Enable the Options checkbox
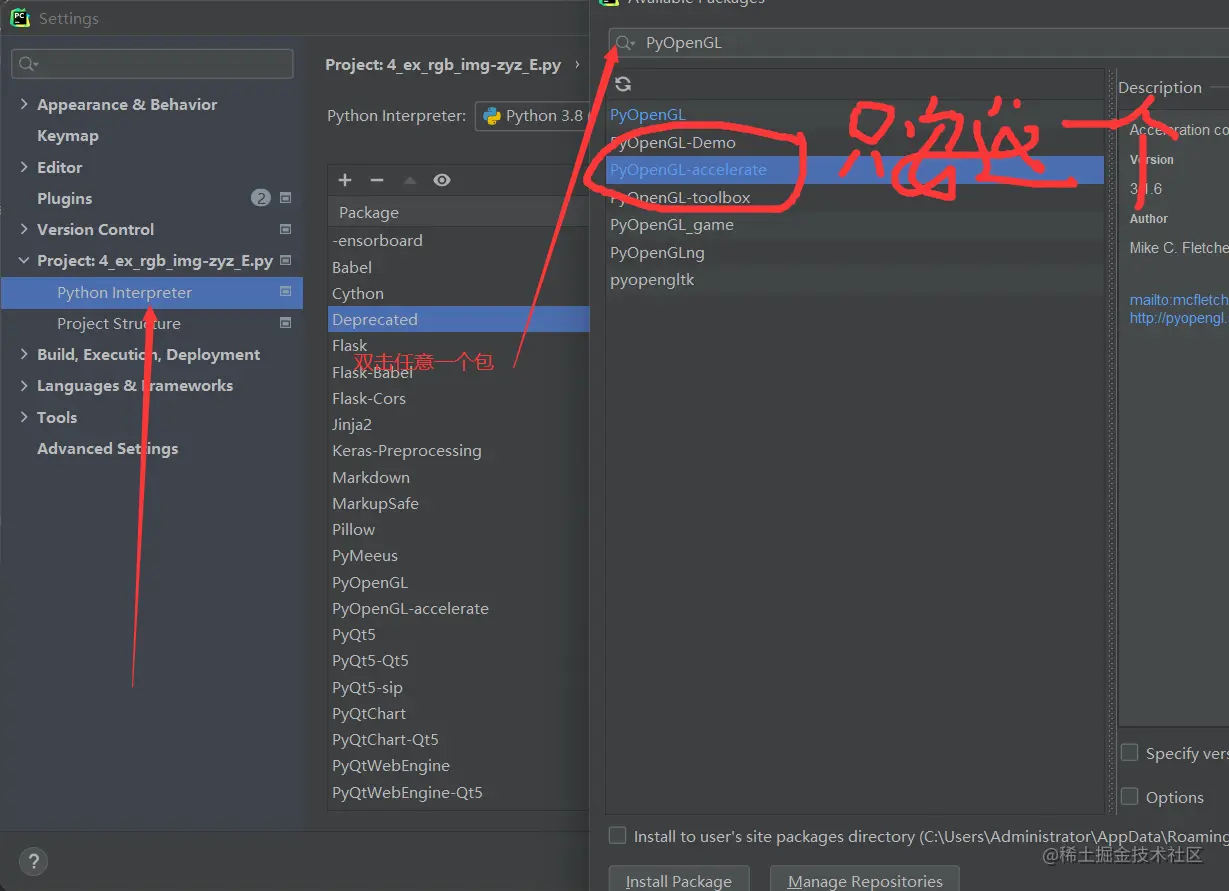The image size is (1229, 891). (x=1129, y=796)
